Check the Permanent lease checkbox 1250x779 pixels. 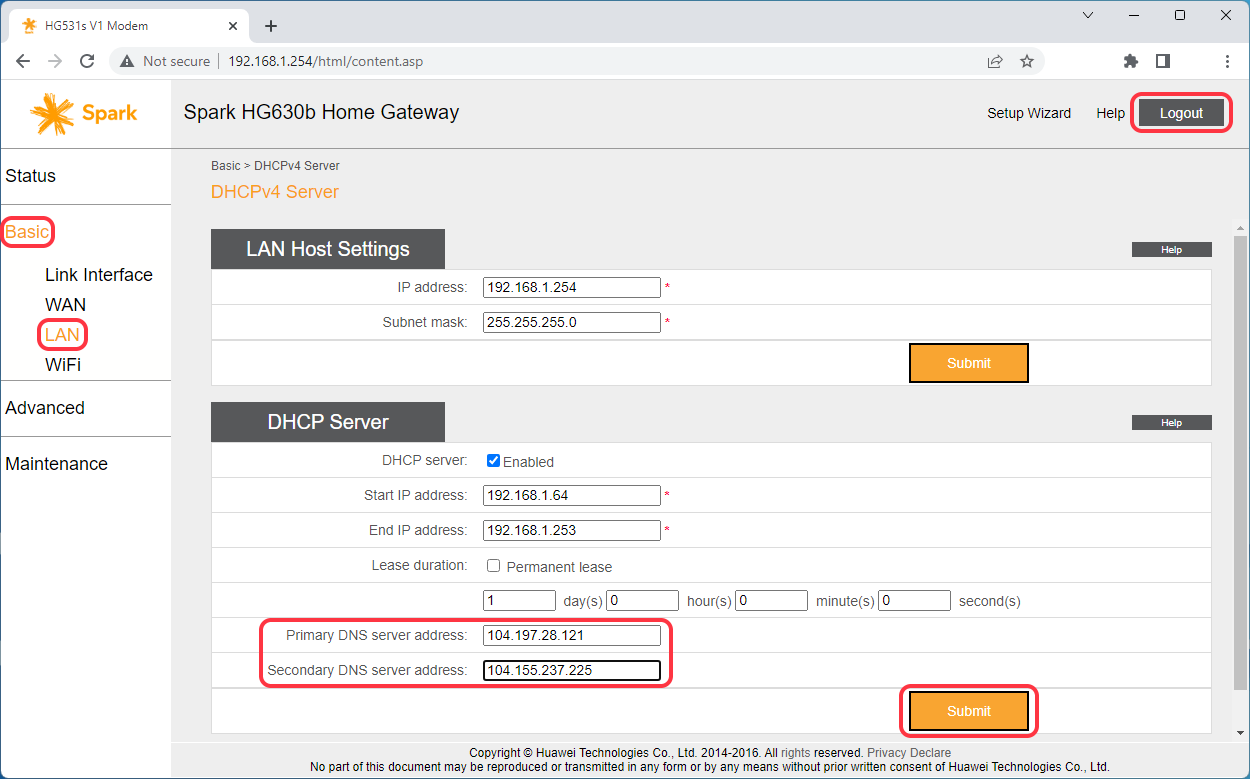[493, 565]
